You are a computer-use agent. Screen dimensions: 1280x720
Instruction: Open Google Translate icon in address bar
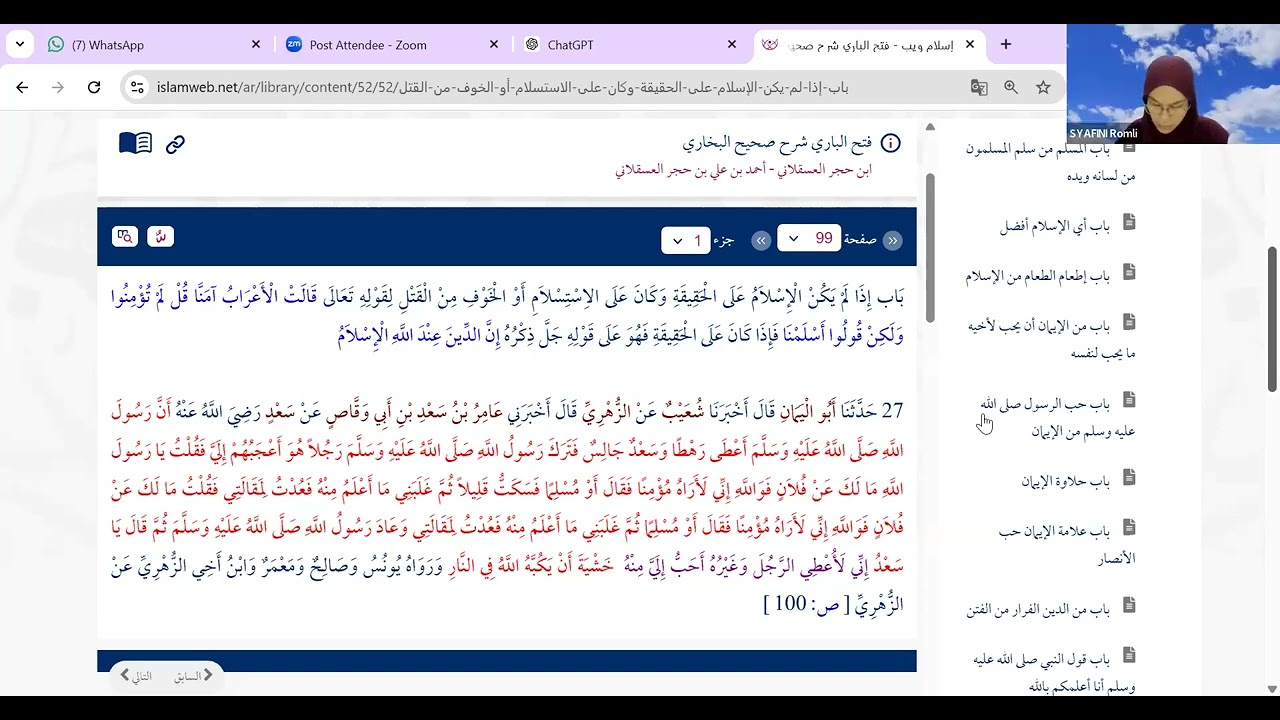click(979, 87)
